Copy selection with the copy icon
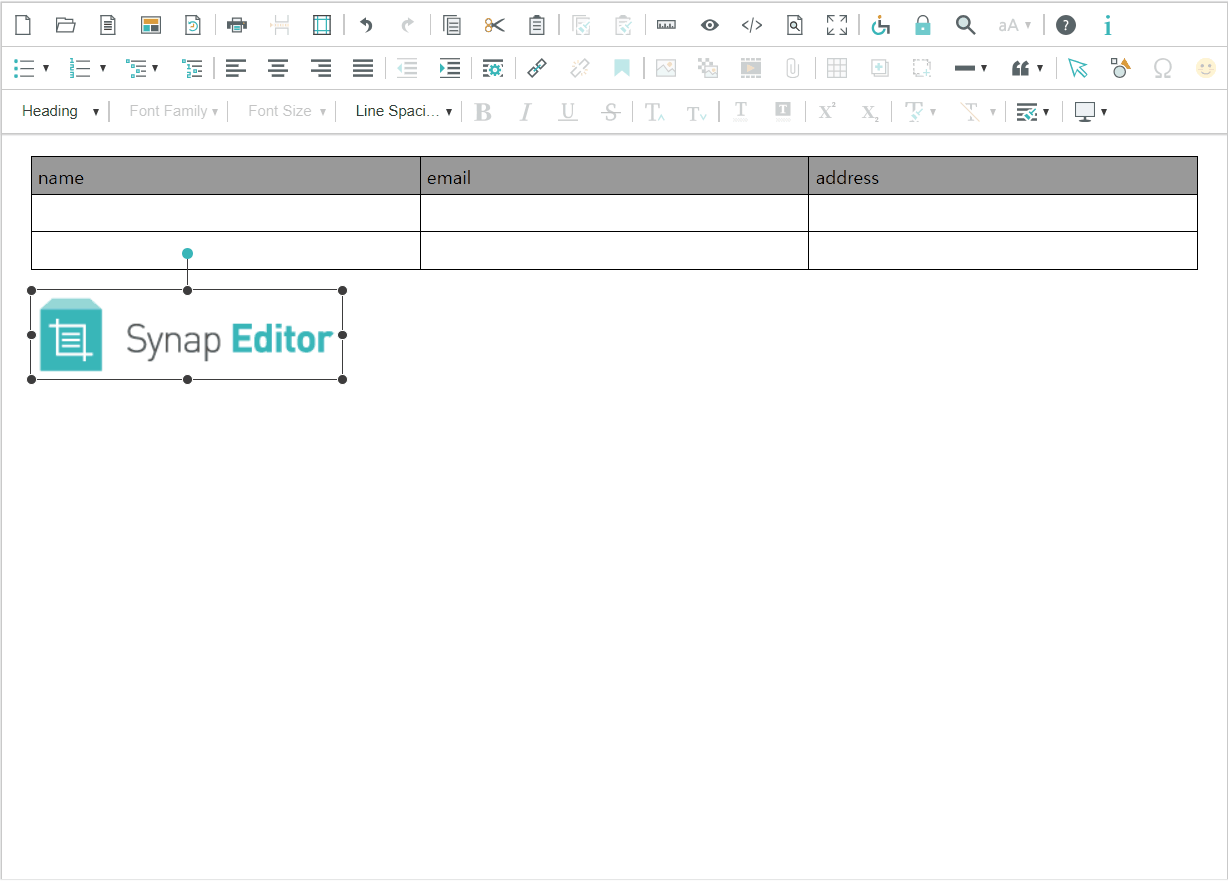Viewport: 1228px width, 887px height. tap(452, 25)
